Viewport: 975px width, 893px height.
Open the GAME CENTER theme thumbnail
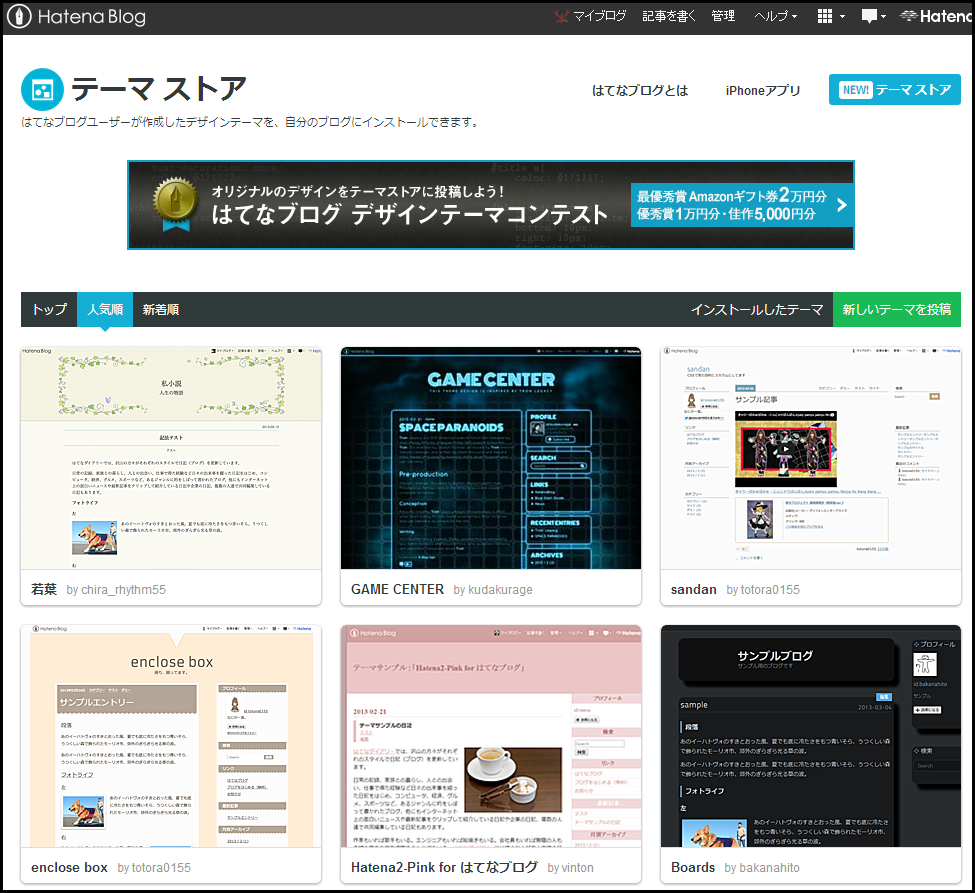pos(491,458)
